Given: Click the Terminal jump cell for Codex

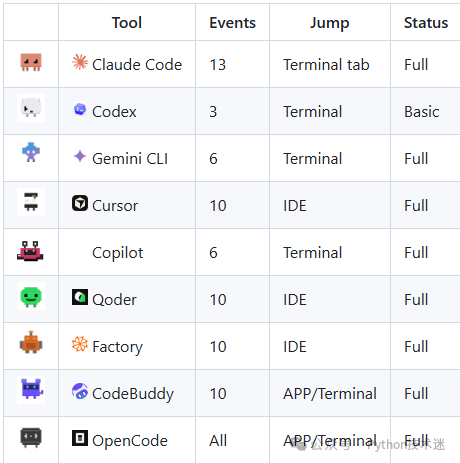Looking at the screenshot, I should tap(313, 112).
